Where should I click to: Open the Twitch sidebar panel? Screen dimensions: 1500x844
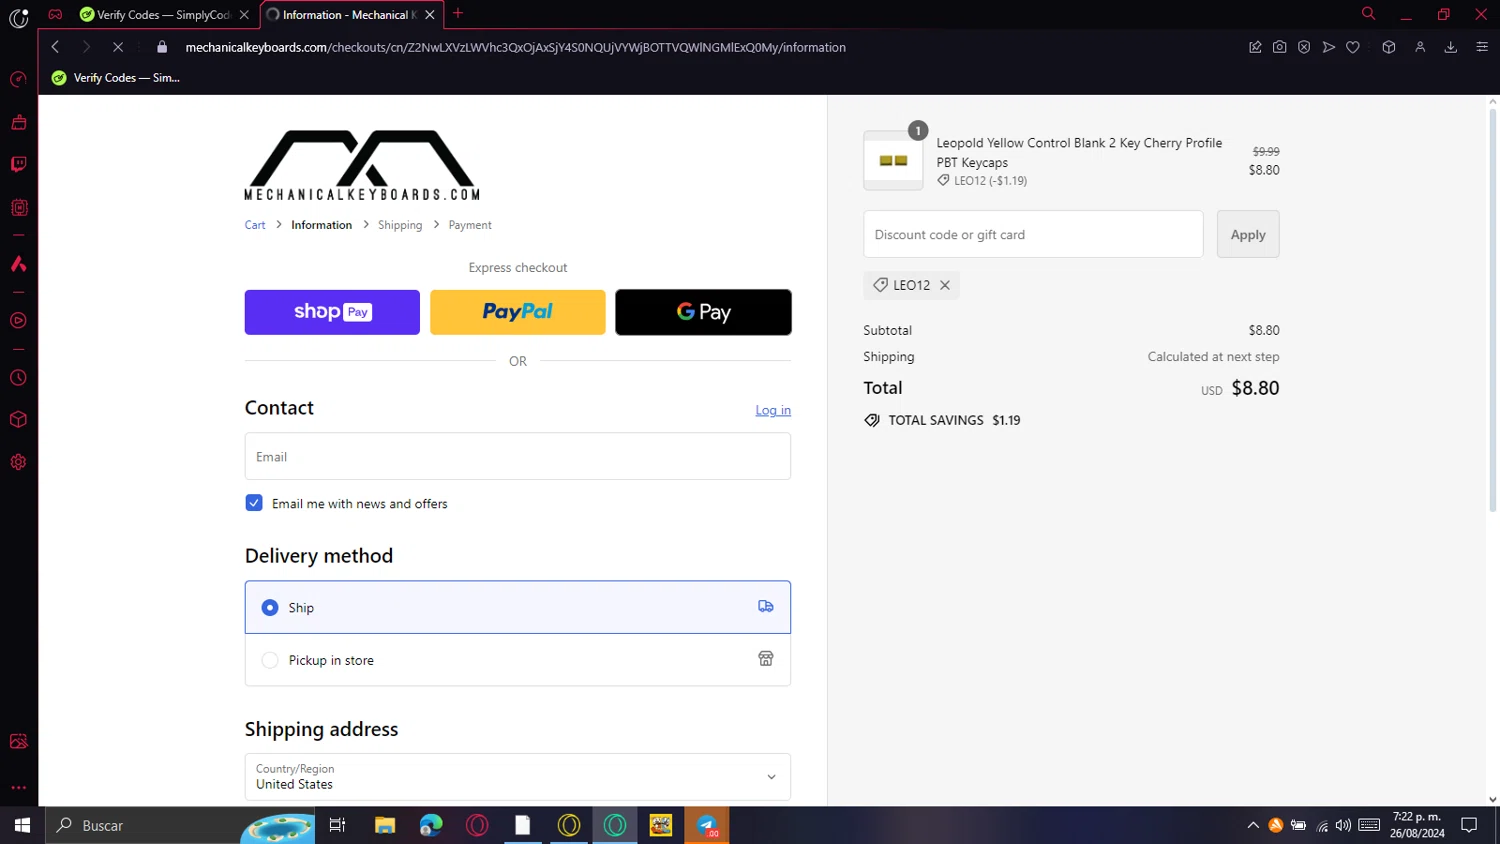pyautogui.click(x=18, y=164)
